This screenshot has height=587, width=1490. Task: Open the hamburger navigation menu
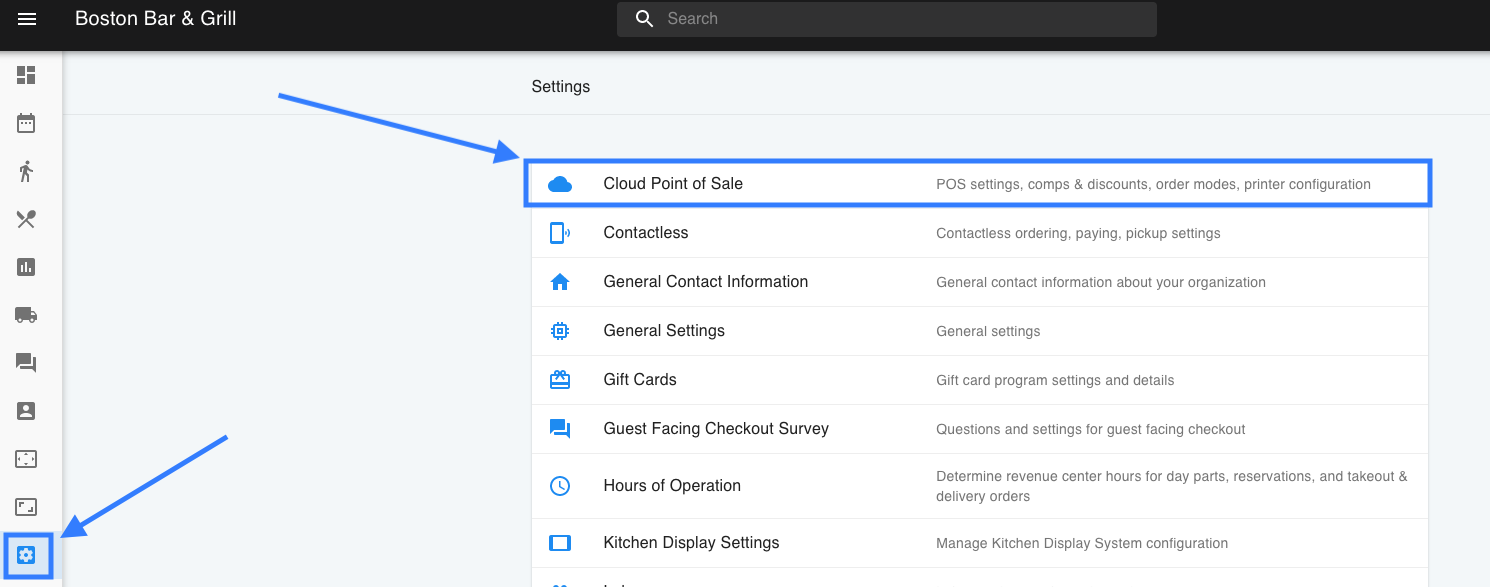27,19
